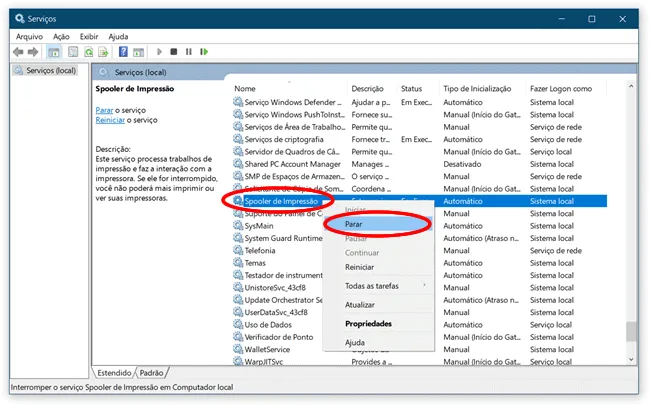The width and height of the screenshot is (650, 406).
Task: Sort by the Nome column header
Action: tap(245, 88)
